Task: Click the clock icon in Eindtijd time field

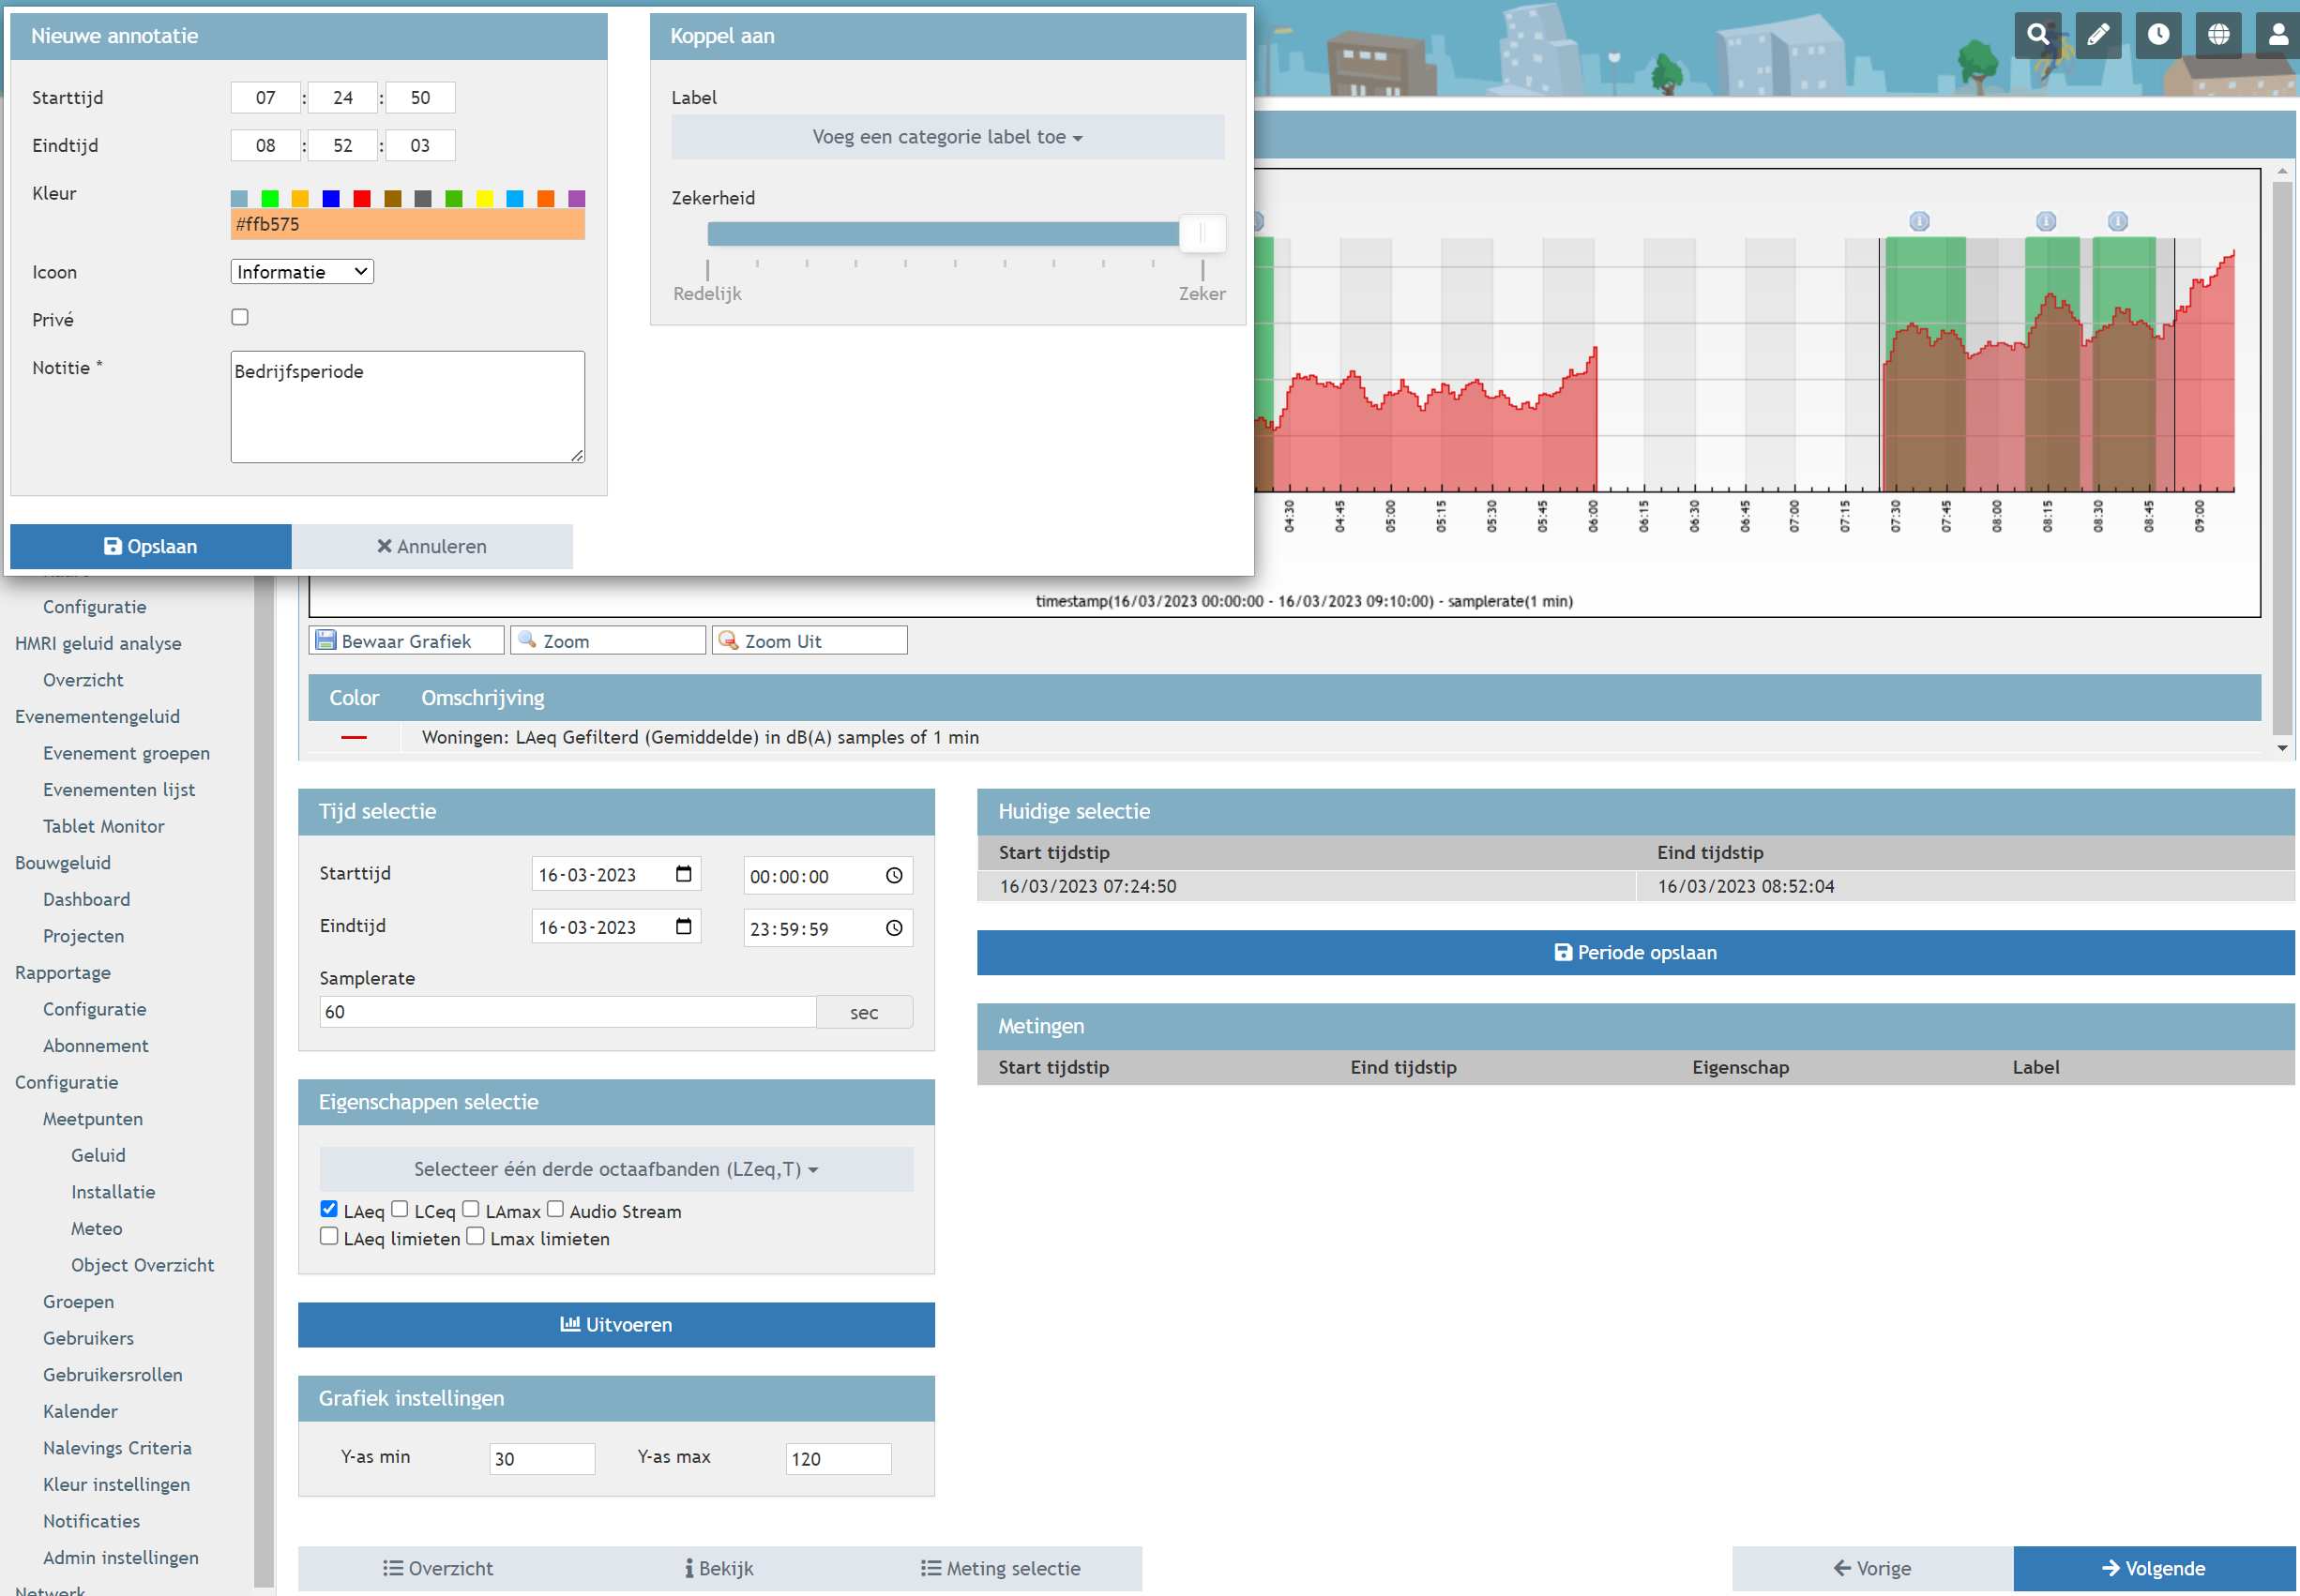Action: click(894, 928)
